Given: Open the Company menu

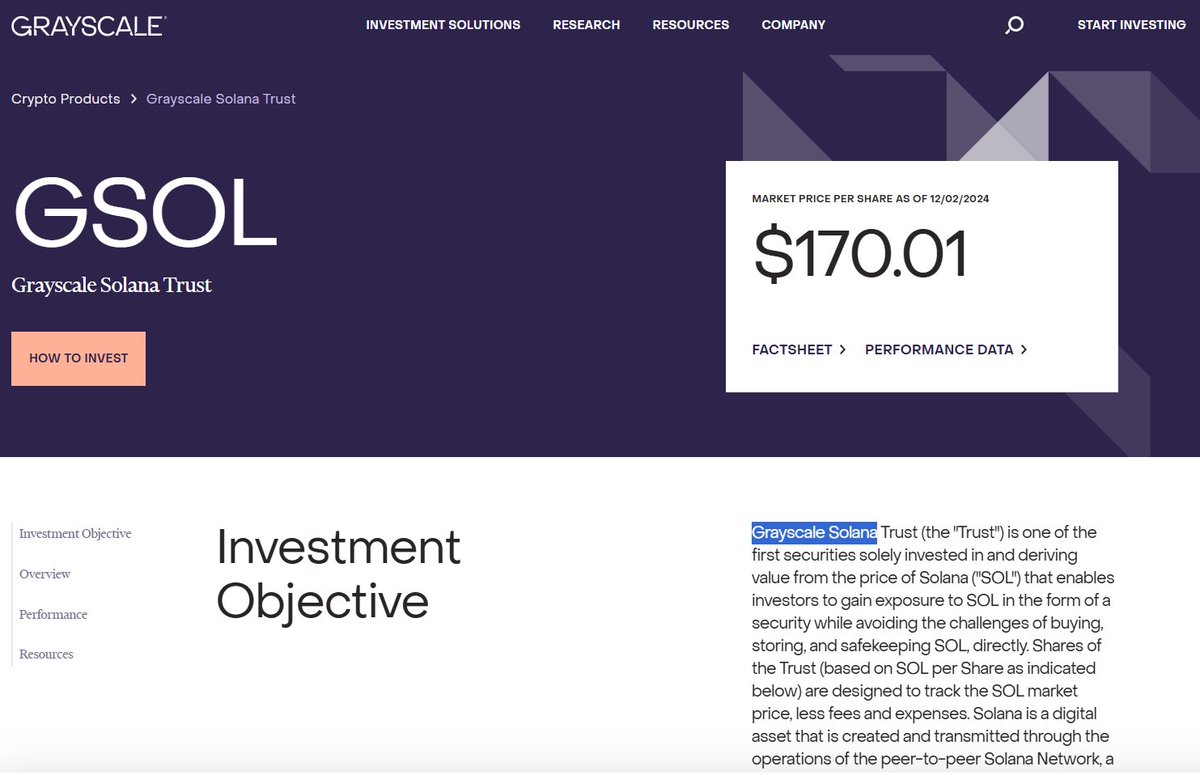Looking at the screenshot, I should (793, 25).
